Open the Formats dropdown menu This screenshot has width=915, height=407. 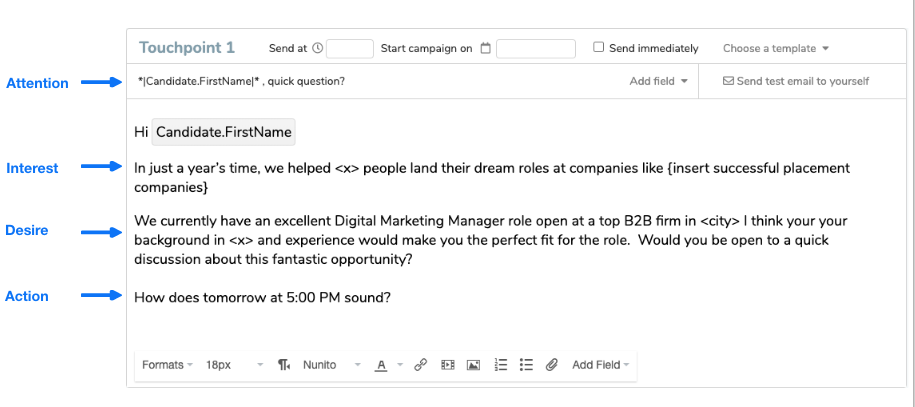[167, 365]
